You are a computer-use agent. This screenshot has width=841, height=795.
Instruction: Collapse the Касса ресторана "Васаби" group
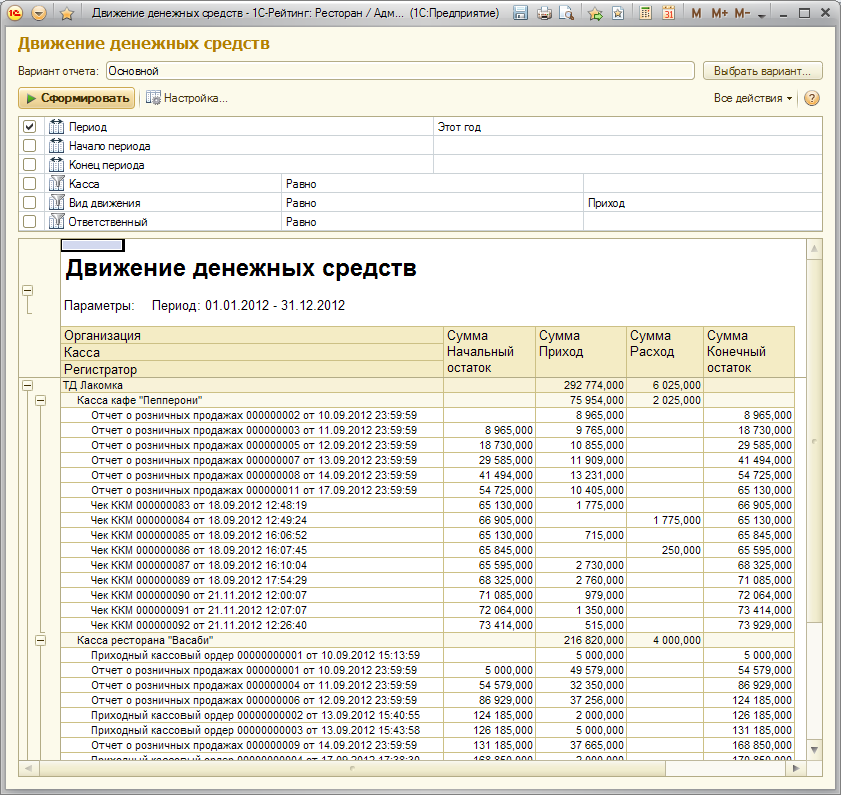pos(41,639)
